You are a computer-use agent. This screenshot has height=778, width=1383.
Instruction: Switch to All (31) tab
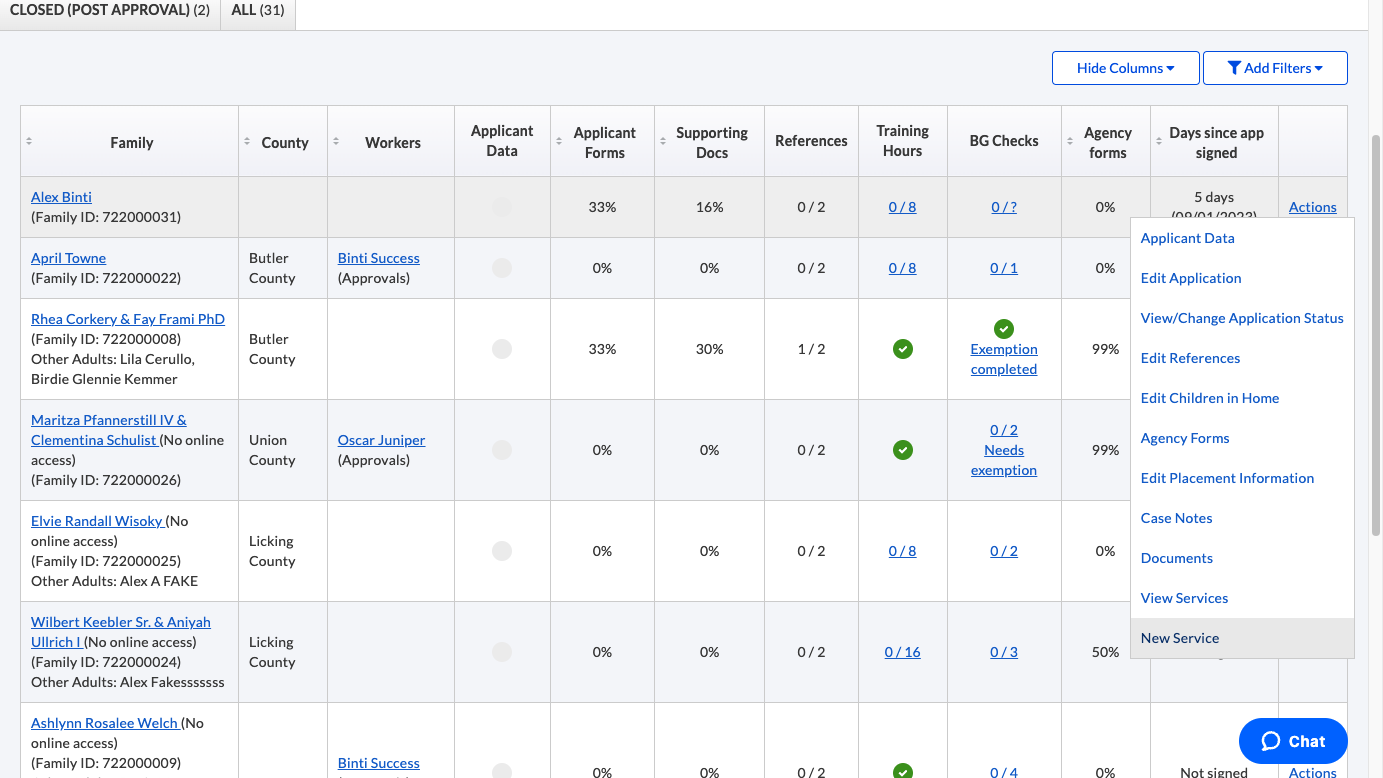258,11
